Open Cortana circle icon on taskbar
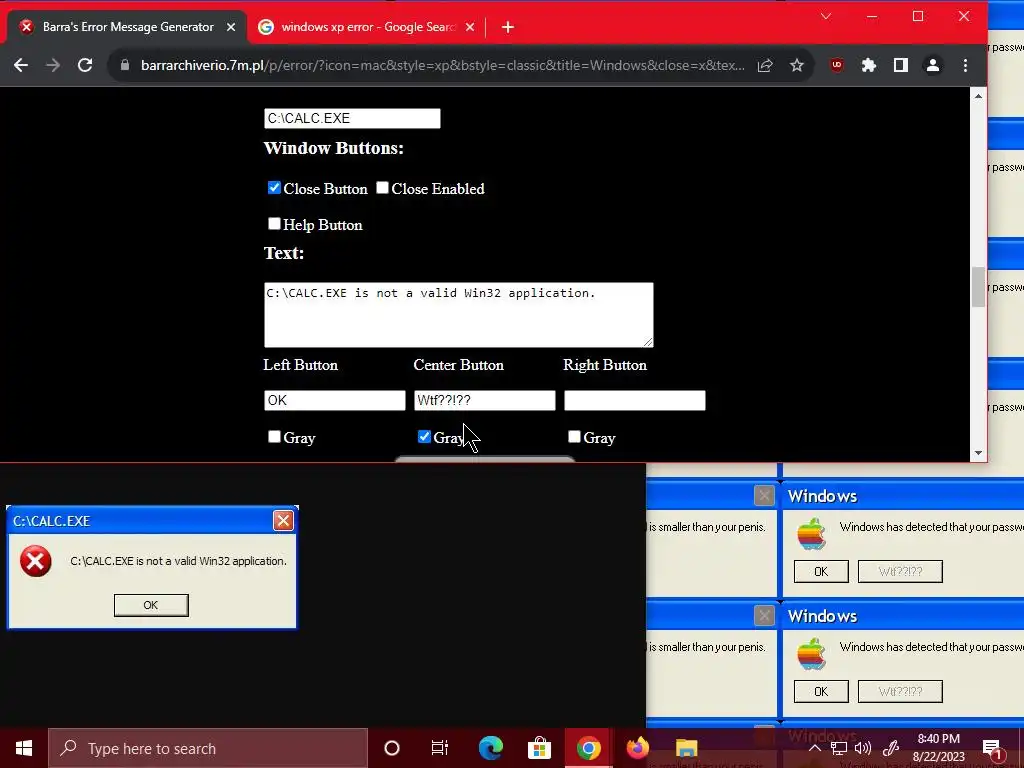 392,748
